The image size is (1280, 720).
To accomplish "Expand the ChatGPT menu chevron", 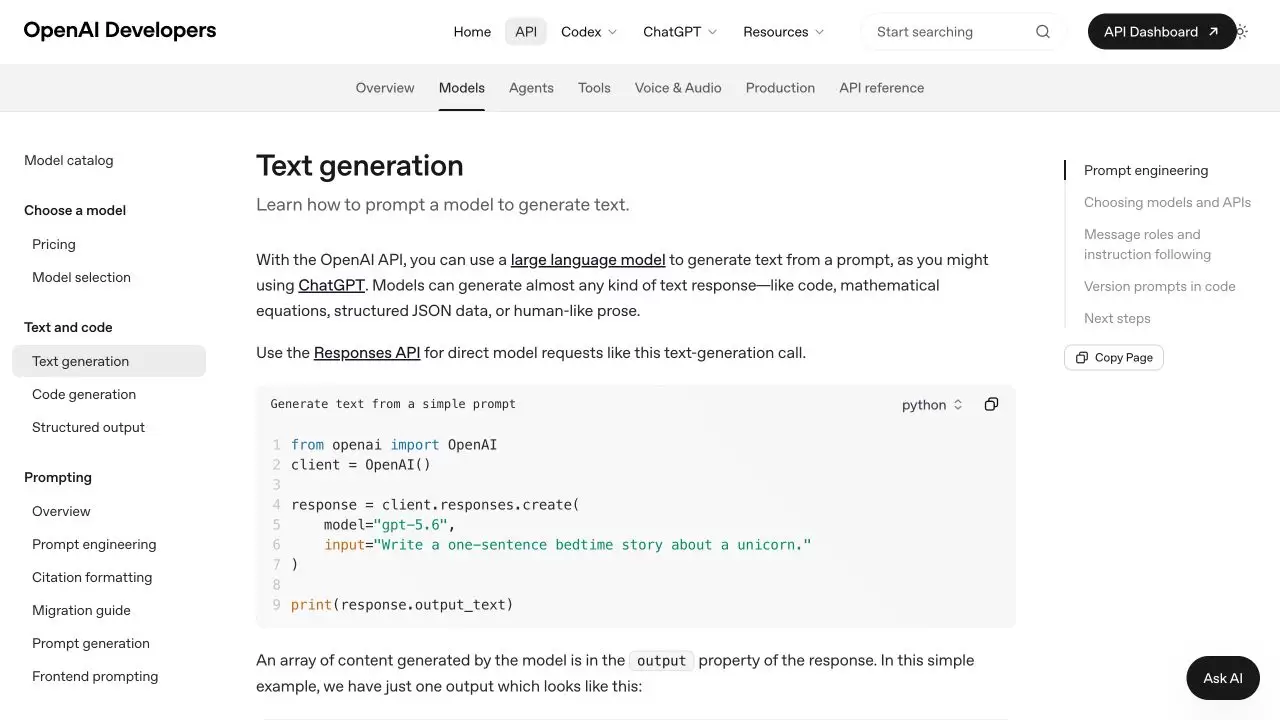I will [x=712, y=32].
